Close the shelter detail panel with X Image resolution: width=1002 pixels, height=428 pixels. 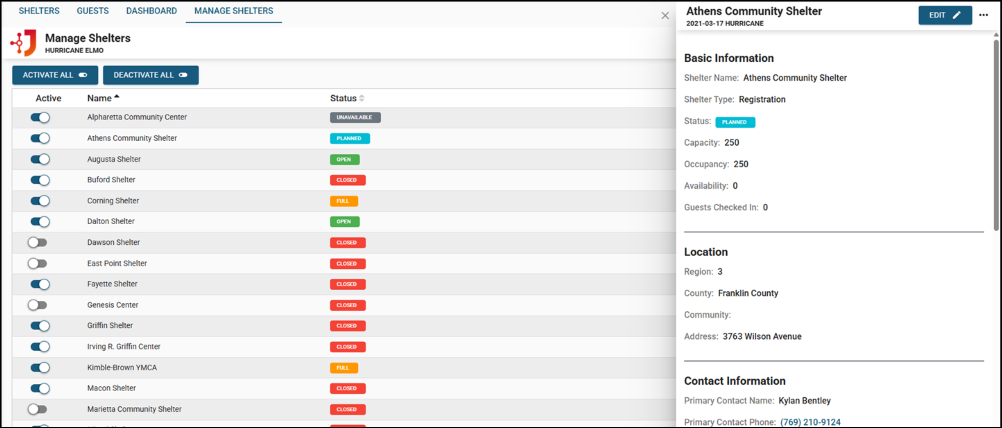(665, 16)
